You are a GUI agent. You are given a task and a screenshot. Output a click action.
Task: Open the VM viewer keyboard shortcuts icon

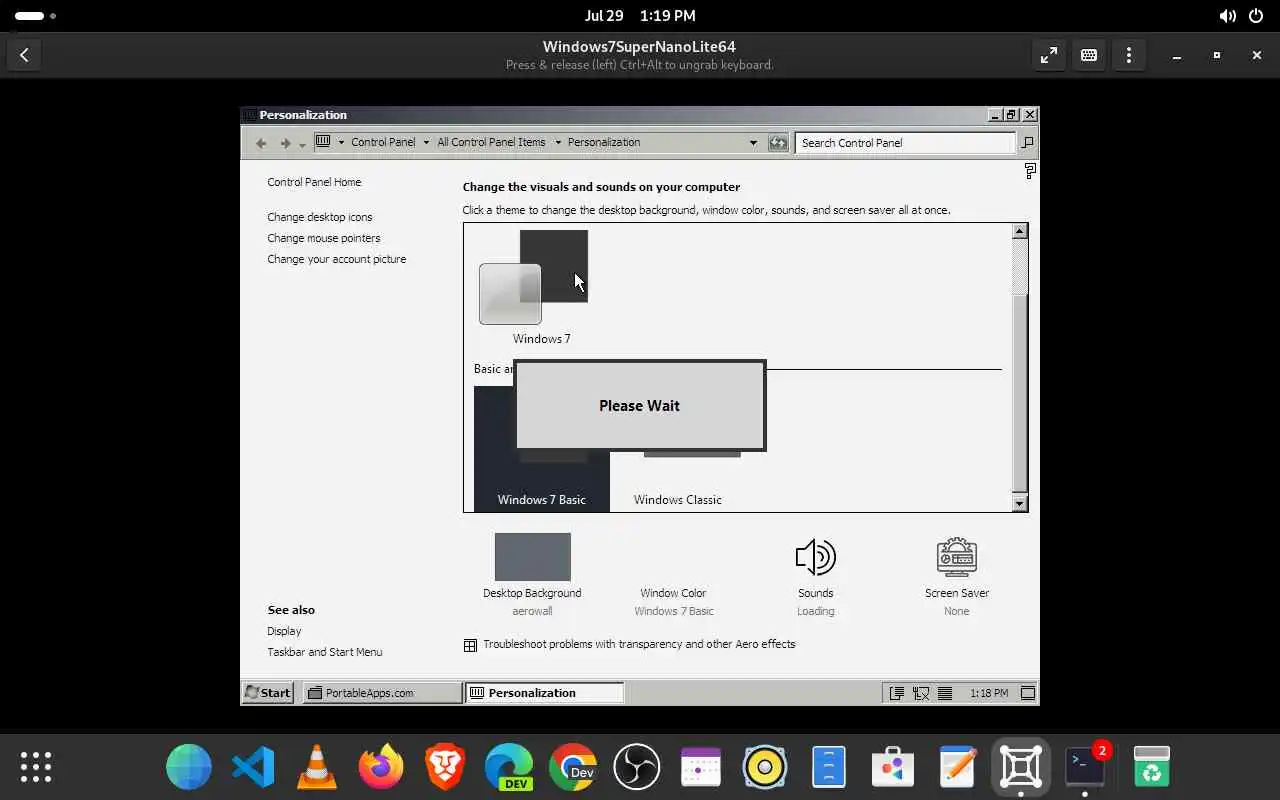[x=1089, y=56]
